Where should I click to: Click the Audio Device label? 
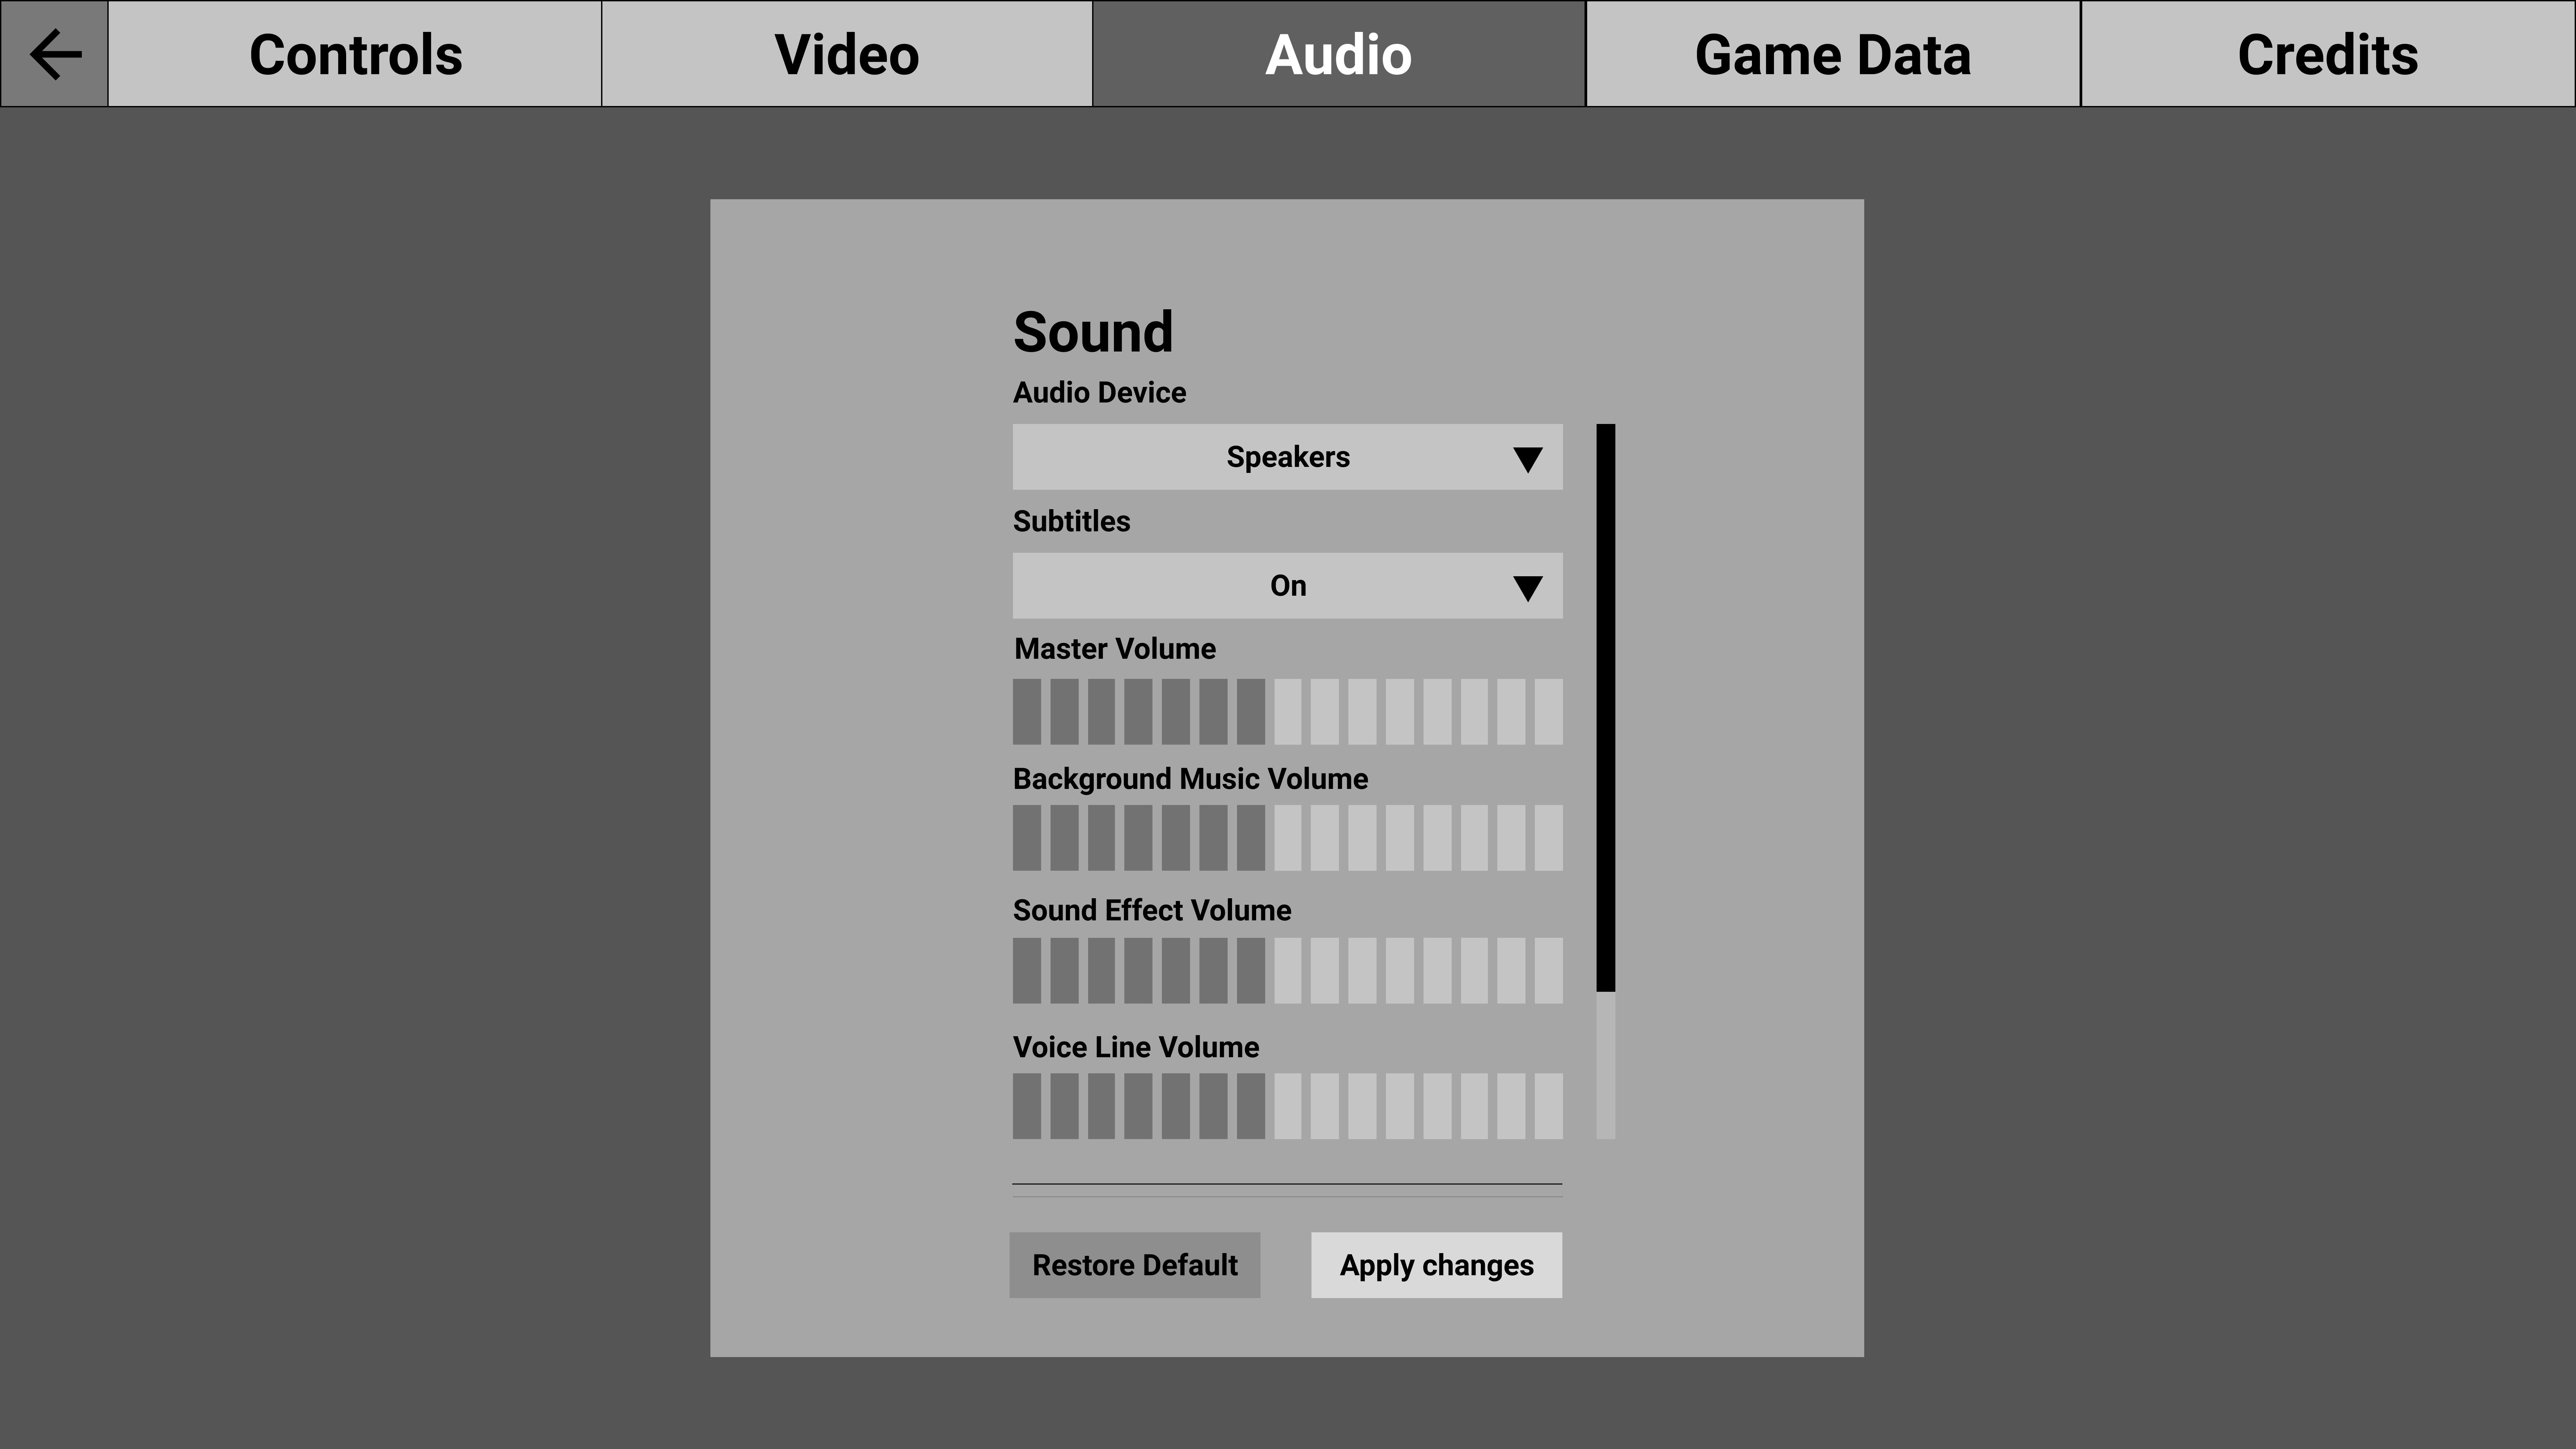coord(1100,392)
